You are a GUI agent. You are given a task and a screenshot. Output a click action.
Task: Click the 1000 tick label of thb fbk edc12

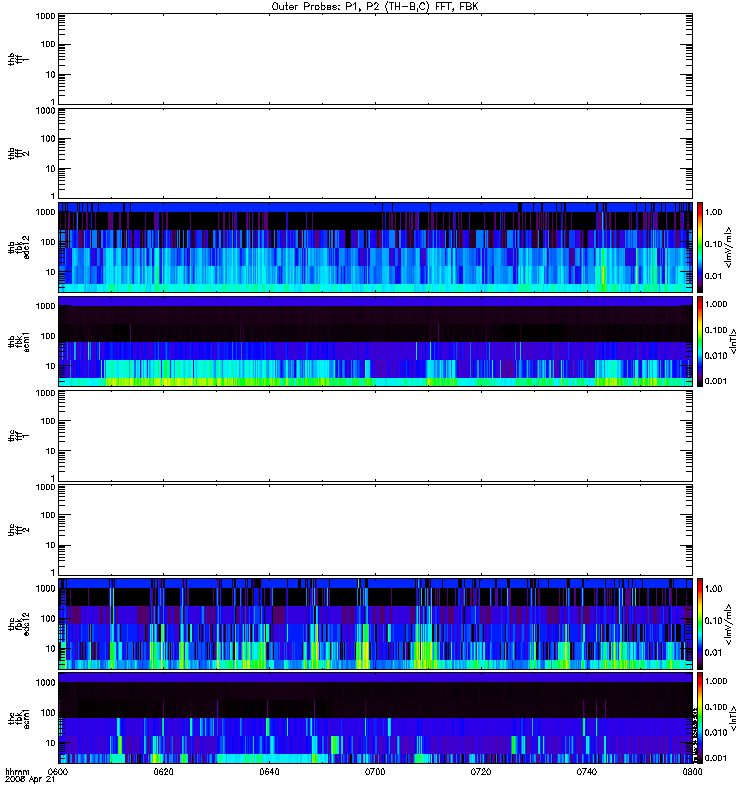point(45,212)
